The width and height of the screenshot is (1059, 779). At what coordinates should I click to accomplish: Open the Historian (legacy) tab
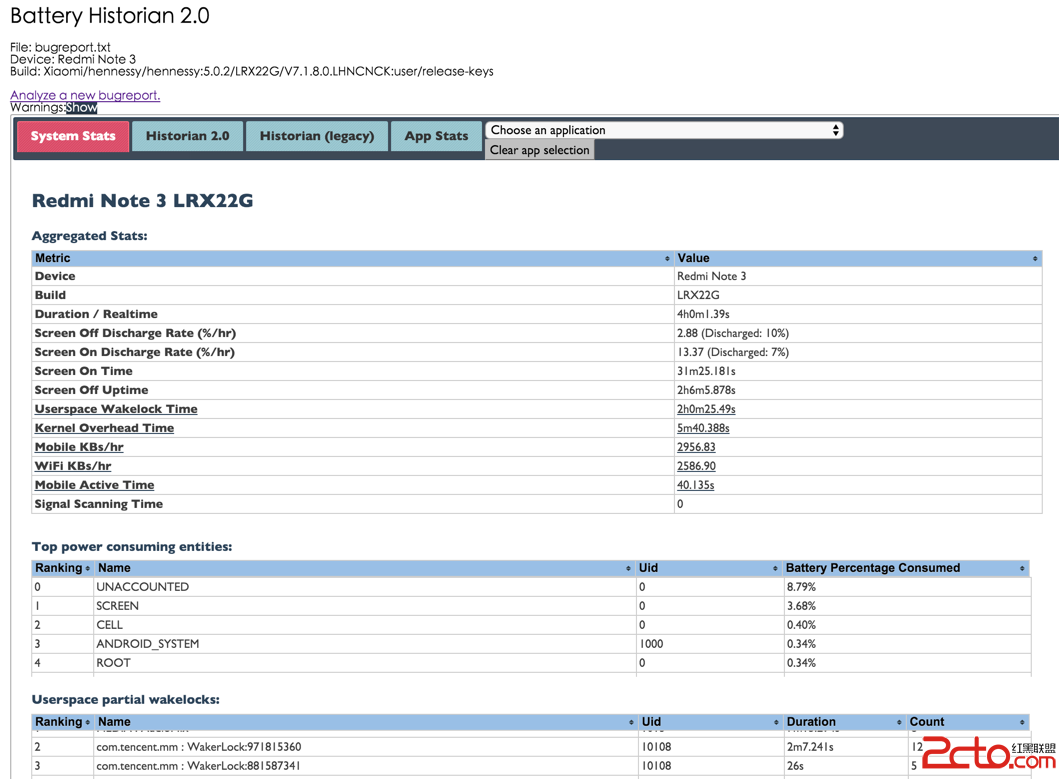pos(317,136)
